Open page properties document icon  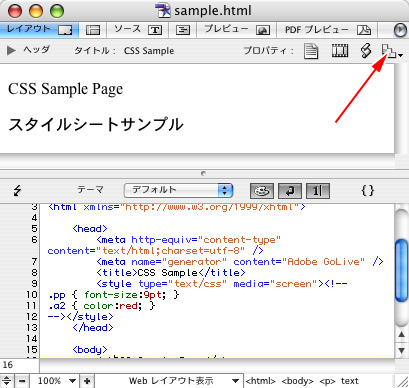(311, 51)
